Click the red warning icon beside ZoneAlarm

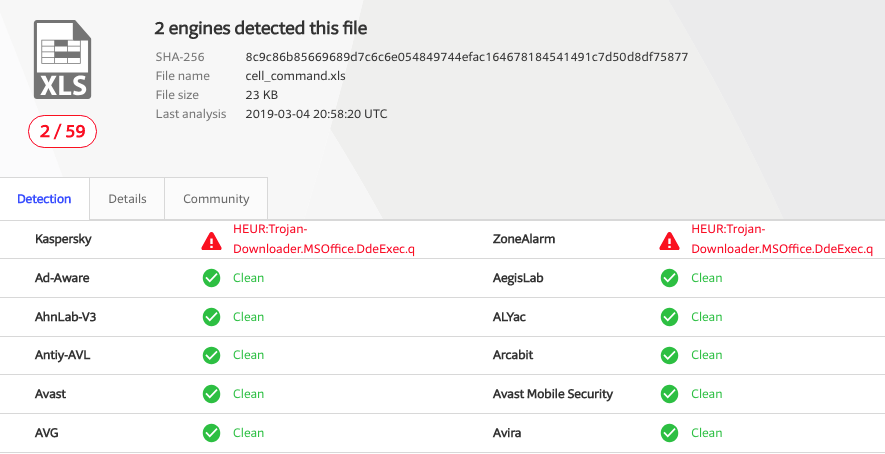(670, 240)
